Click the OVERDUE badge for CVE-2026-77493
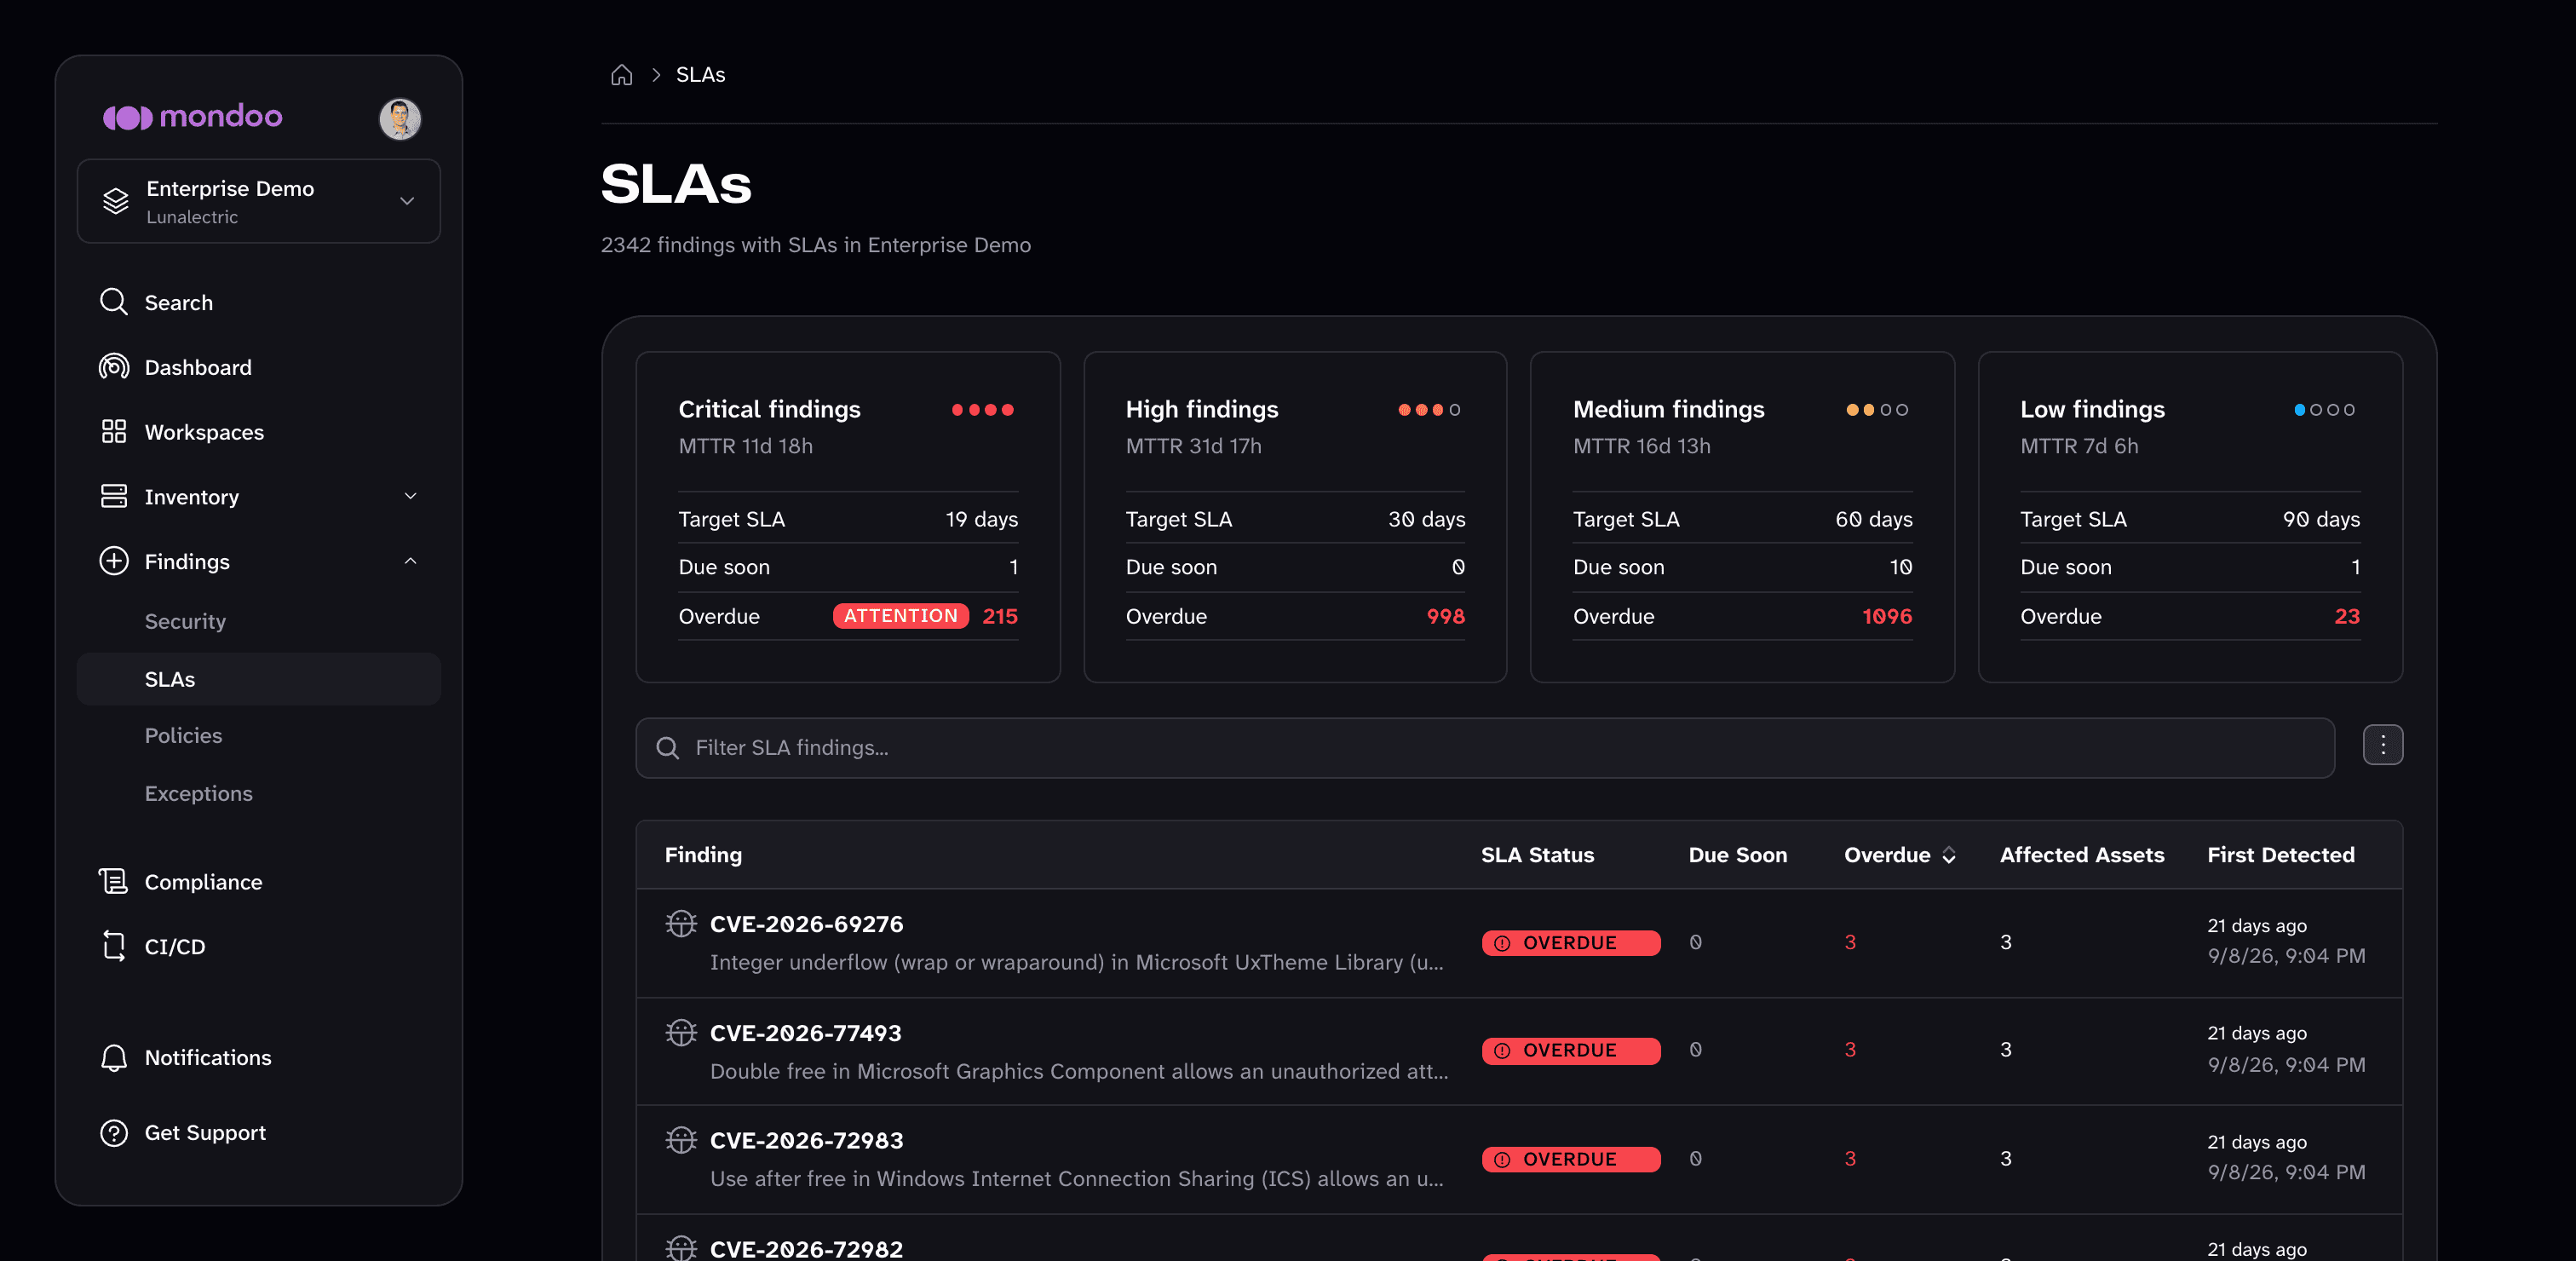2576x1261 pixels. pyautogui.click(x=1571, y=1051)
